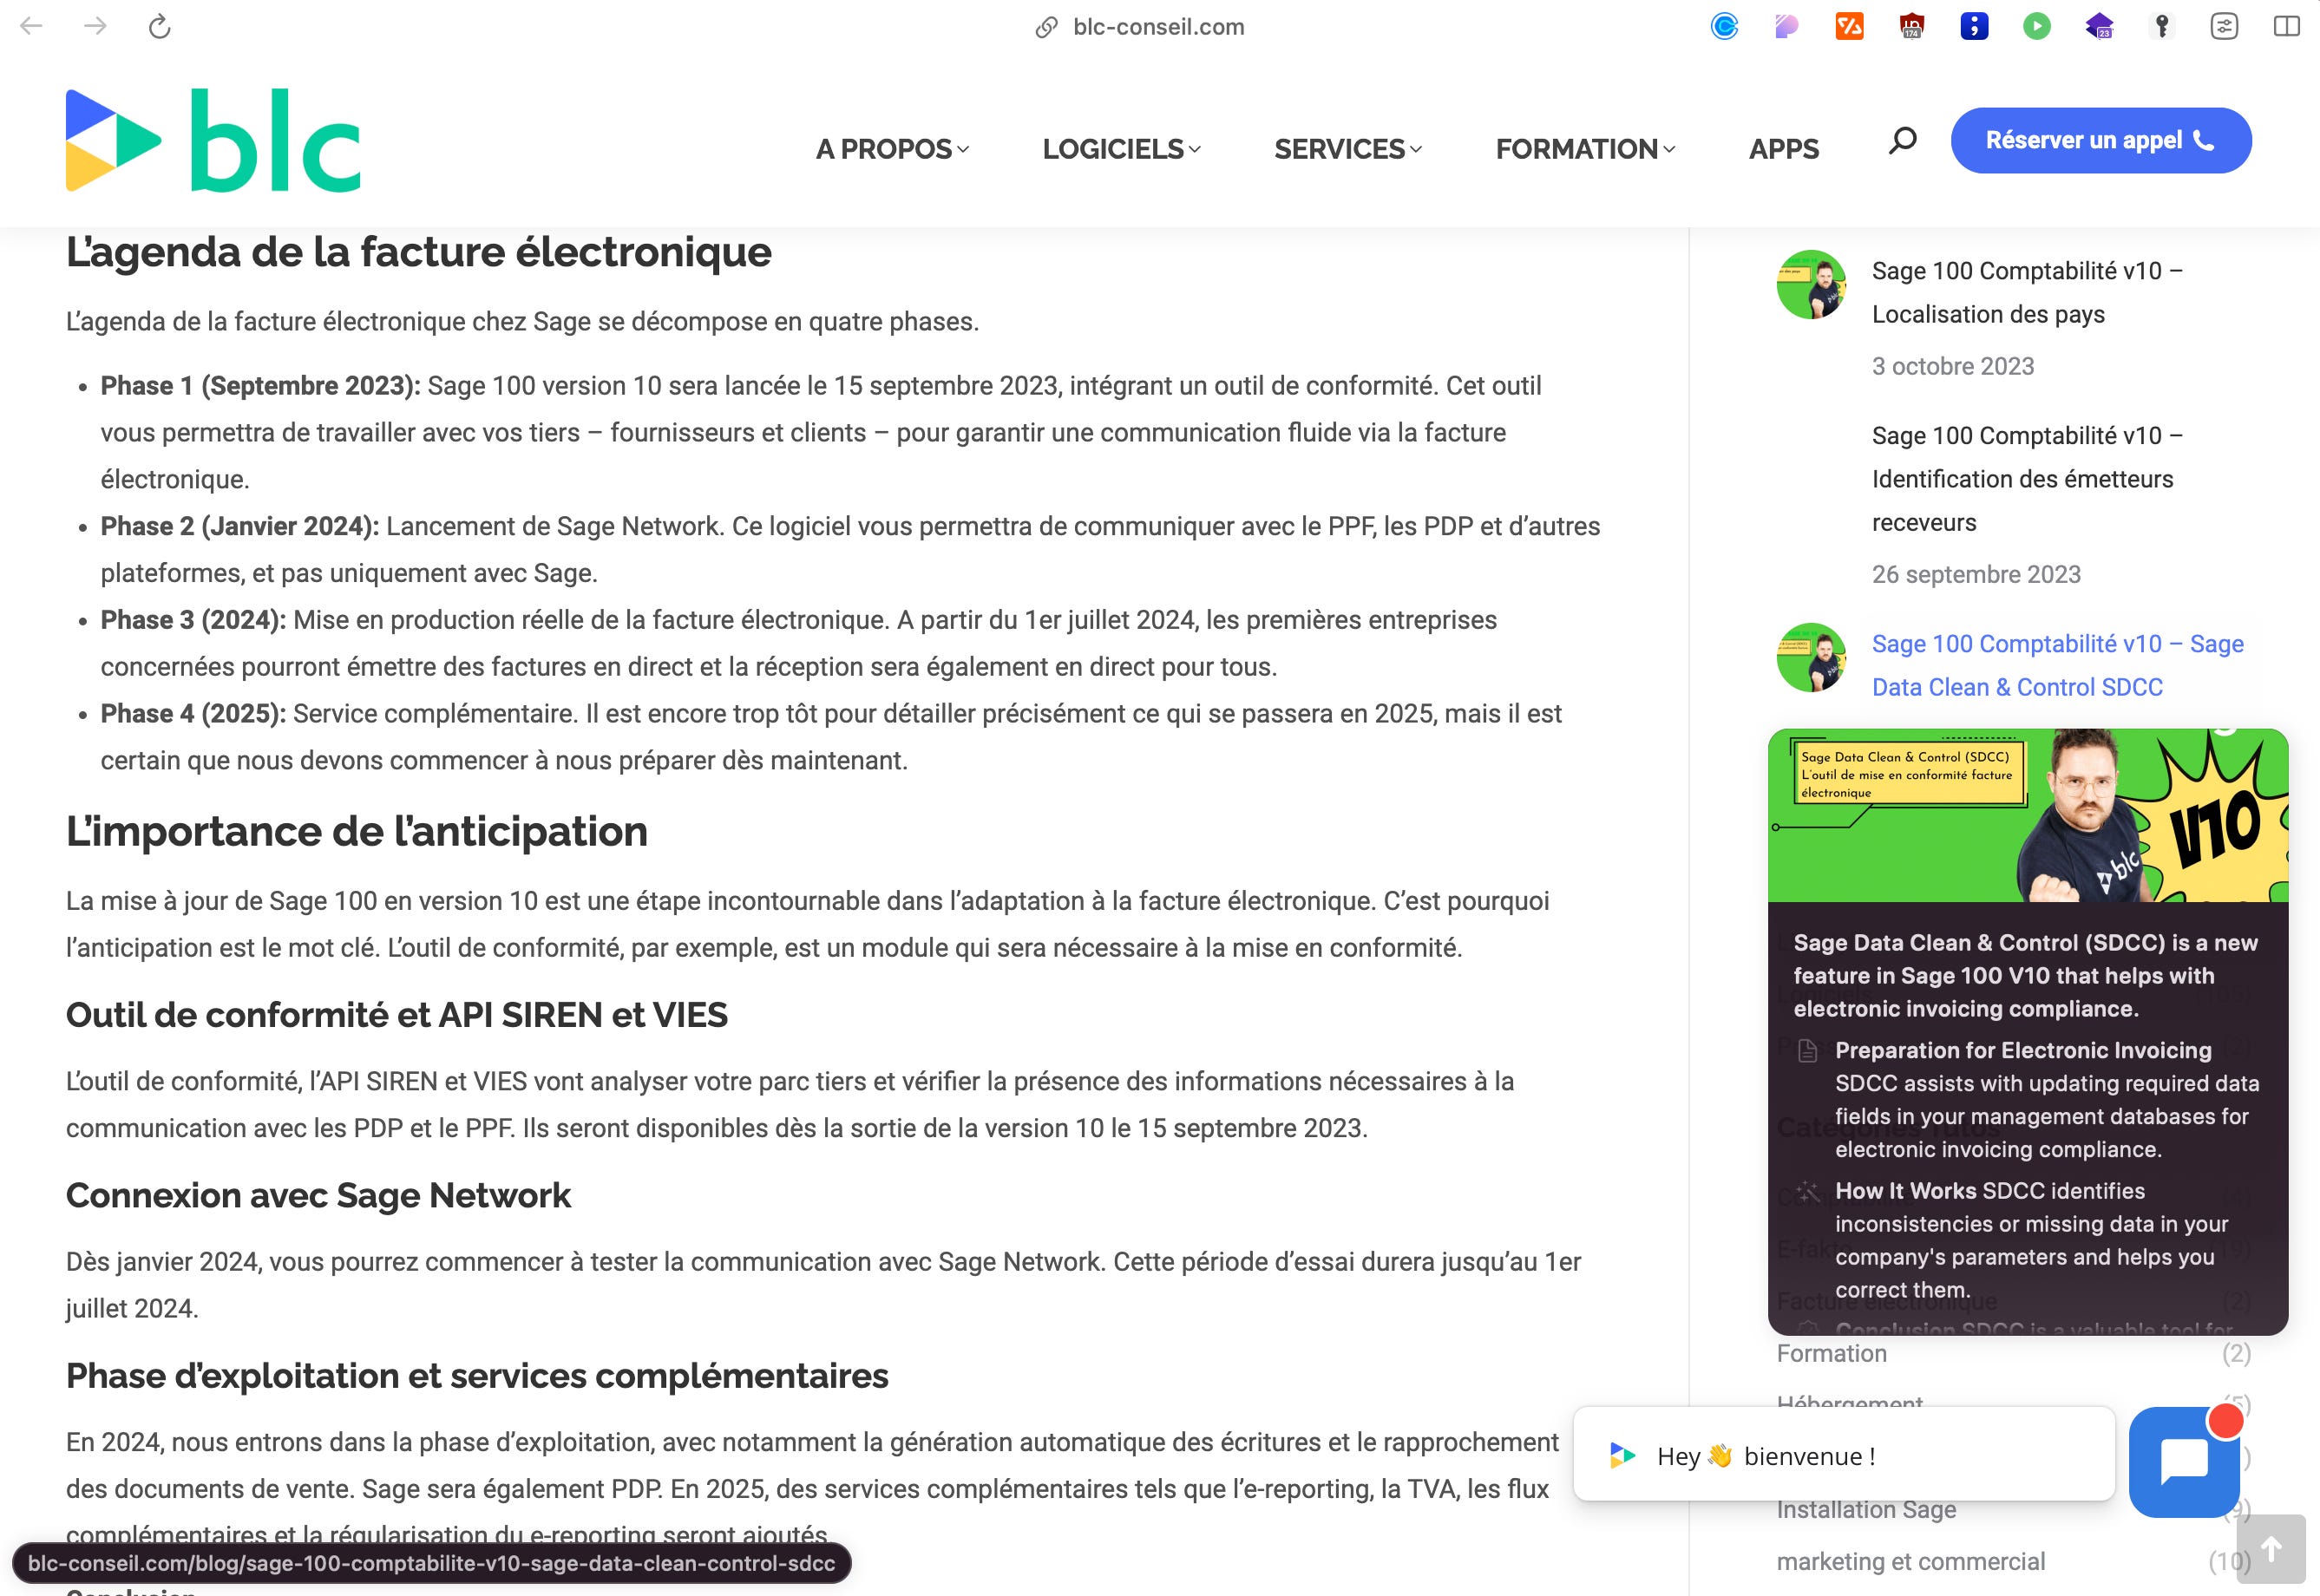Open the Formation category link
Screen dimensions: 2320x1596
pyautogui.click(x=1831, y=1353)
